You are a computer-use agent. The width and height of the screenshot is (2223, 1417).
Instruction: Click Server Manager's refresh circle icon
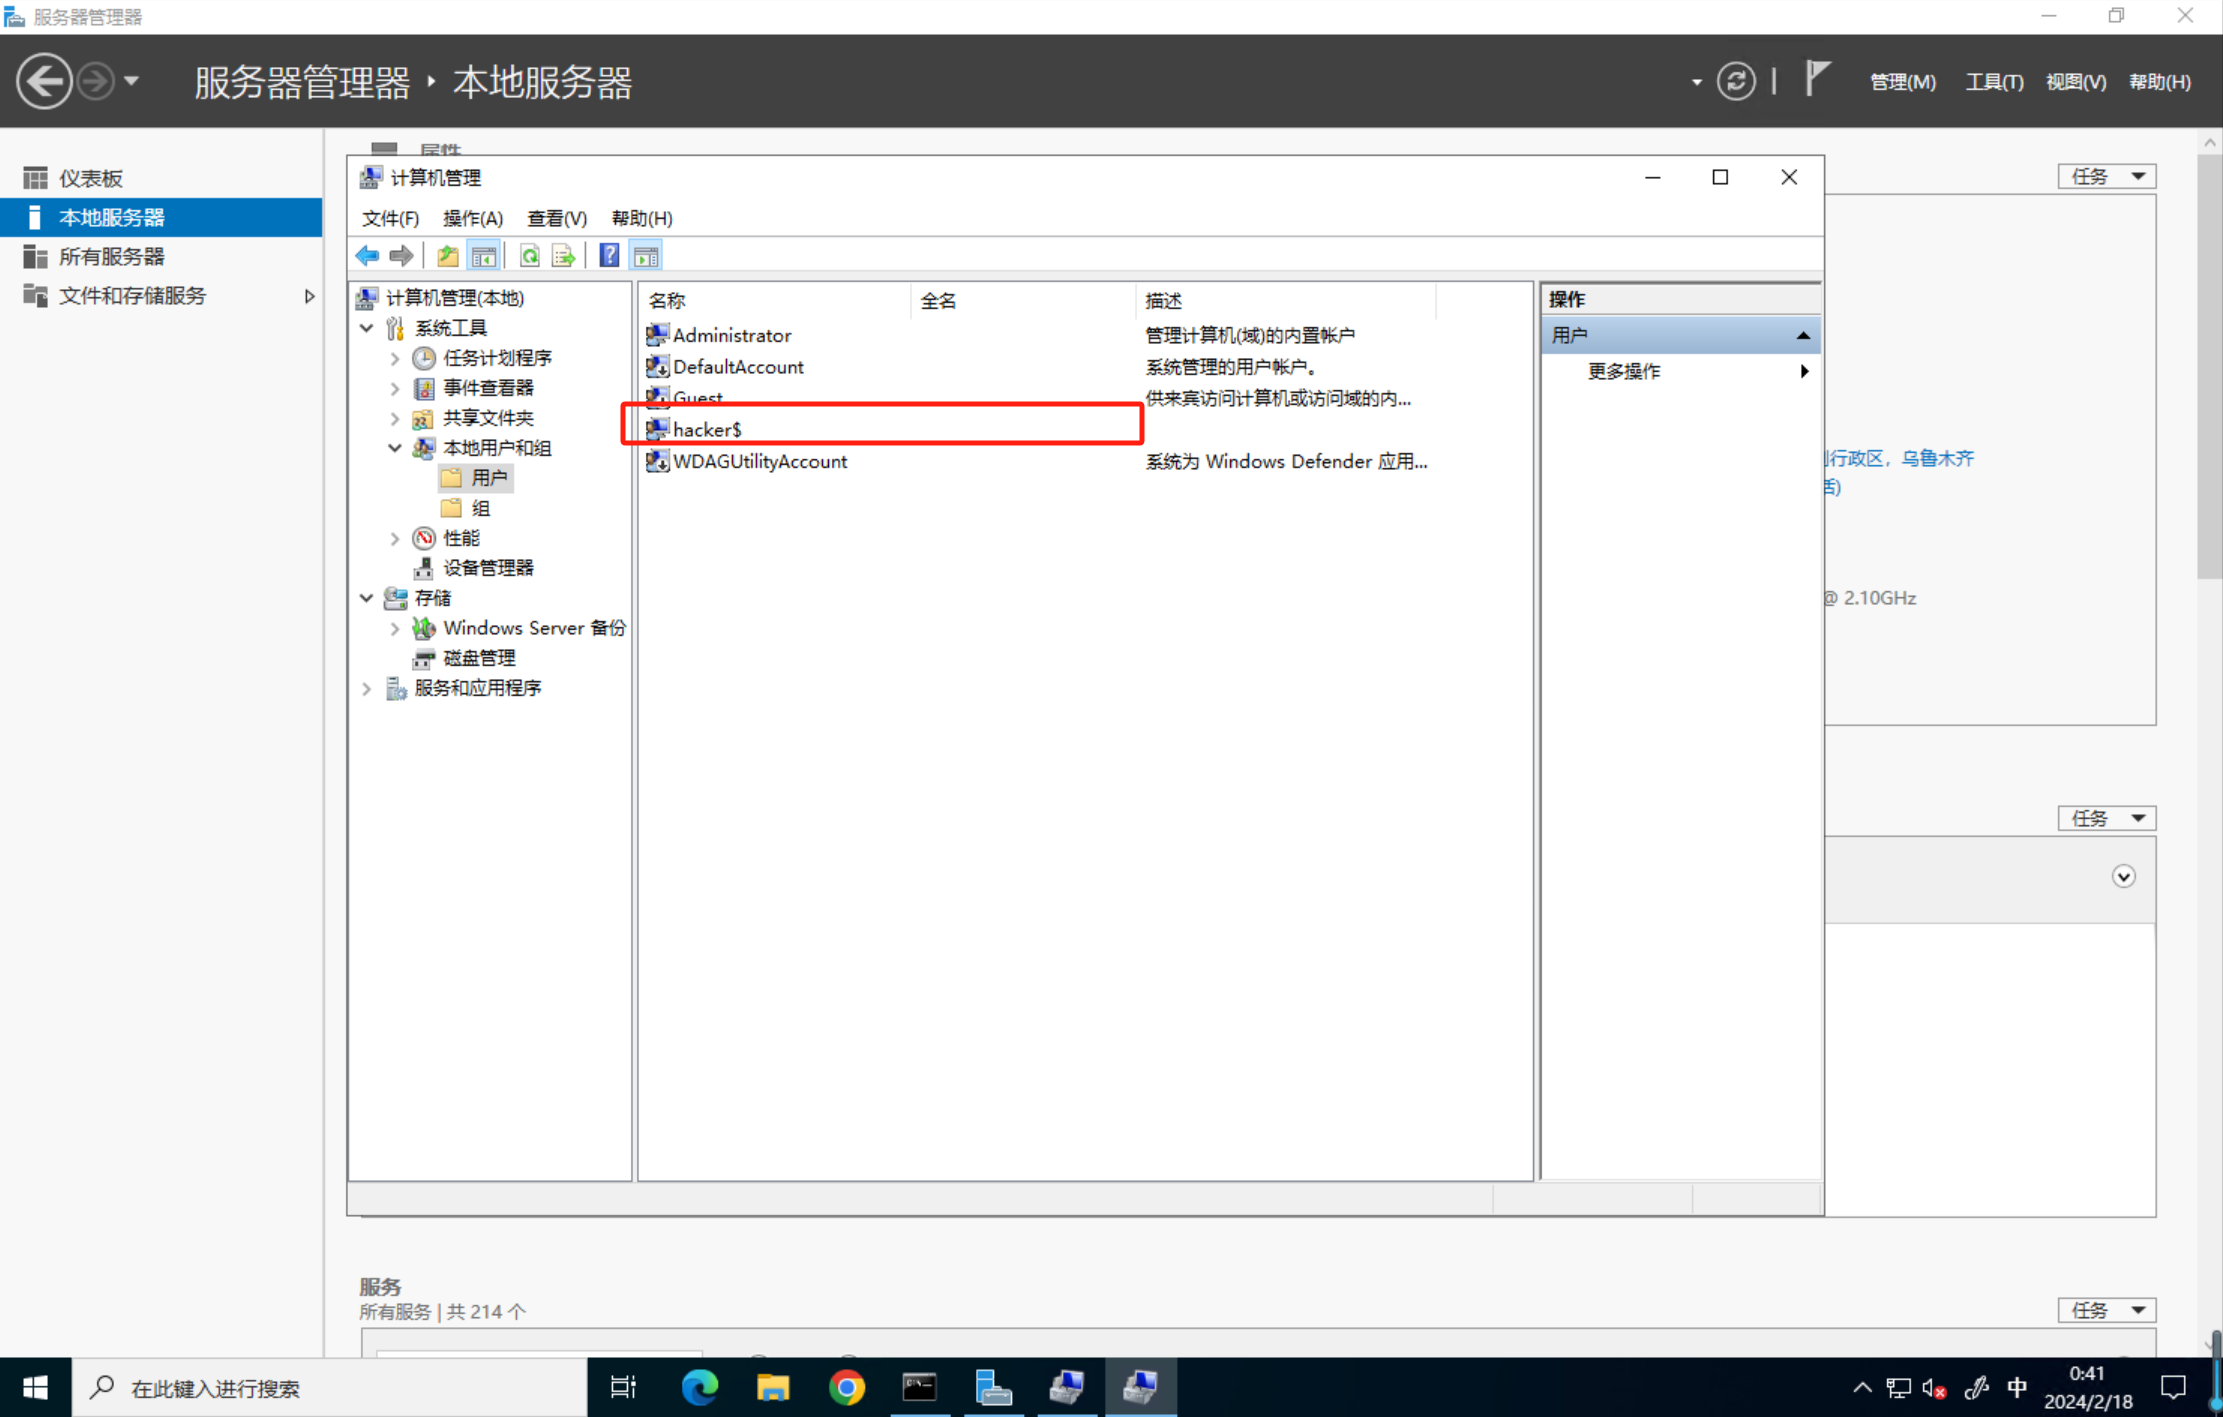[x=1736, y=81]
